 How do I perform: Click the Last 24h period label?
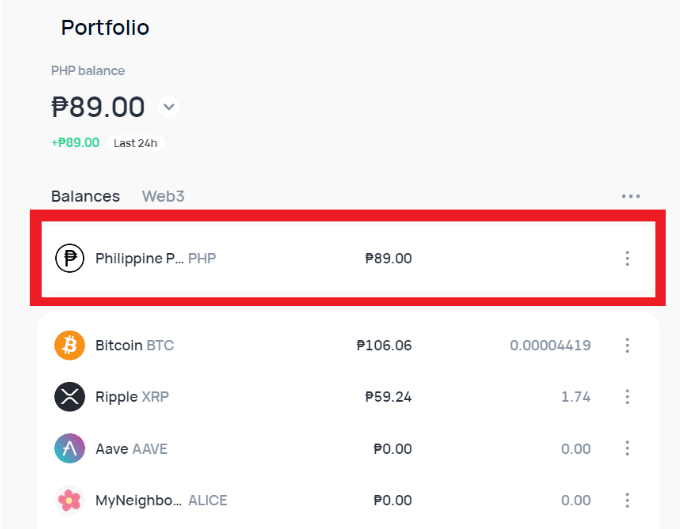137,143
